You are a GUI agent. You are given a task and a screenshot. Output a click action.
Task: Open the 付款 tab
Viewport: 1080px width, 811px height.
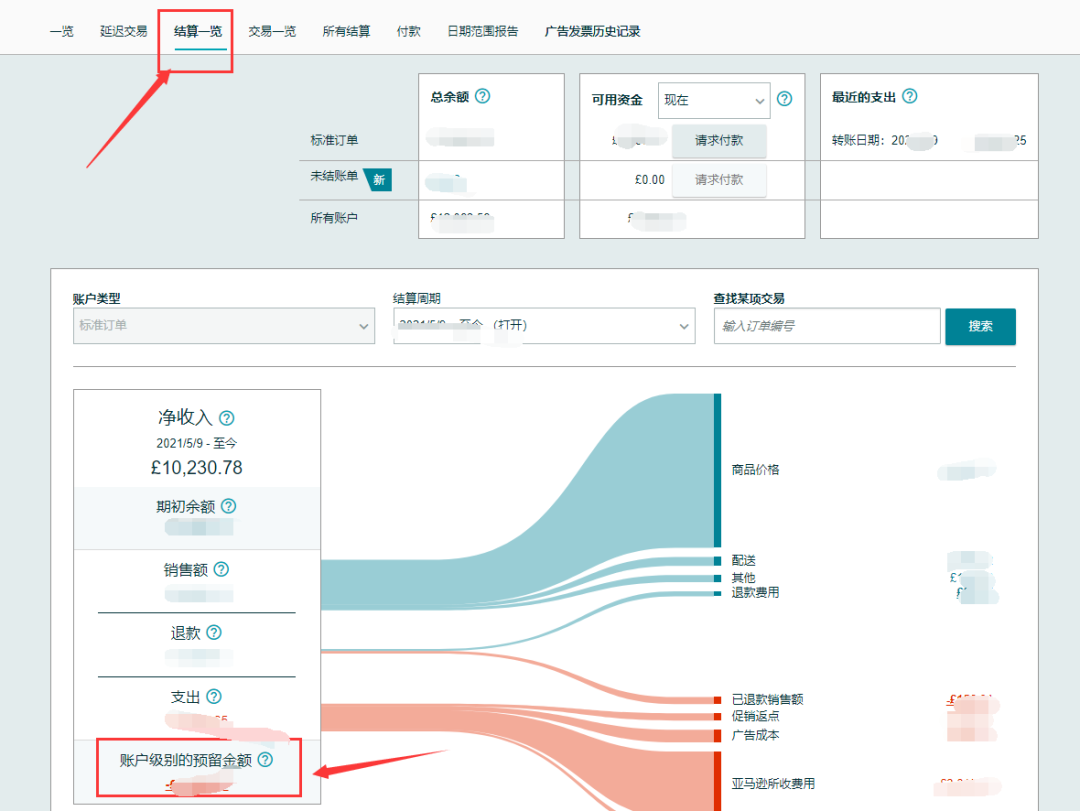(x=408, y=31)
